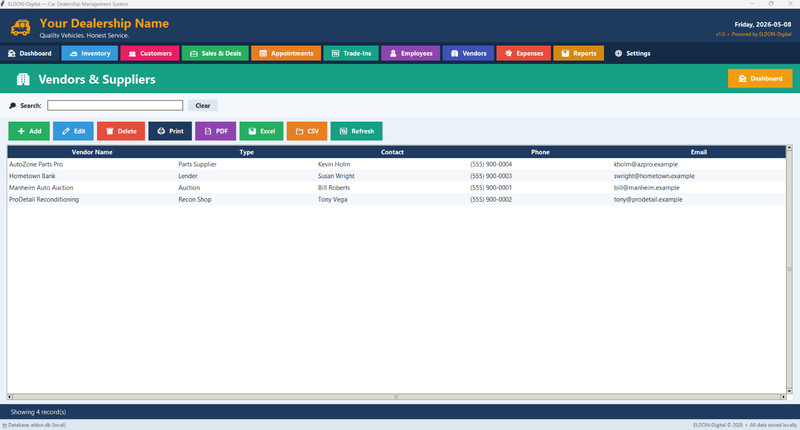The width and height of the screenshot is (800, 430).
Task: Click the Trade-Ins icon
Action: point(335,54)
